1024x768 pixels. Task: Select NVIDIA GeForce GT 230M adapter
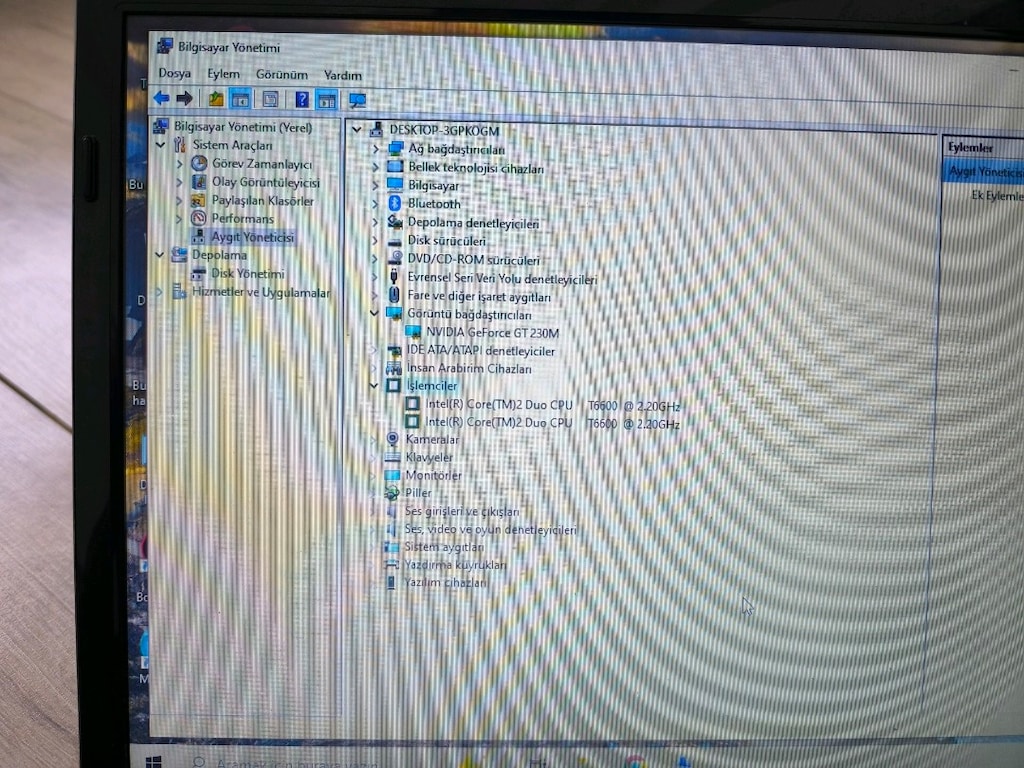(492, 332)
